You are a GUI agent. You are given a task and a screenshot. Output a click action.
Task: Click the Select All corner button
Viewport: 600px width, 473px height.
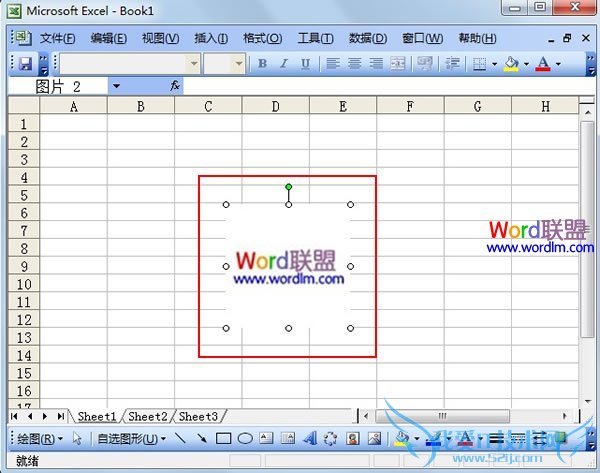click(x=24, y=105)
